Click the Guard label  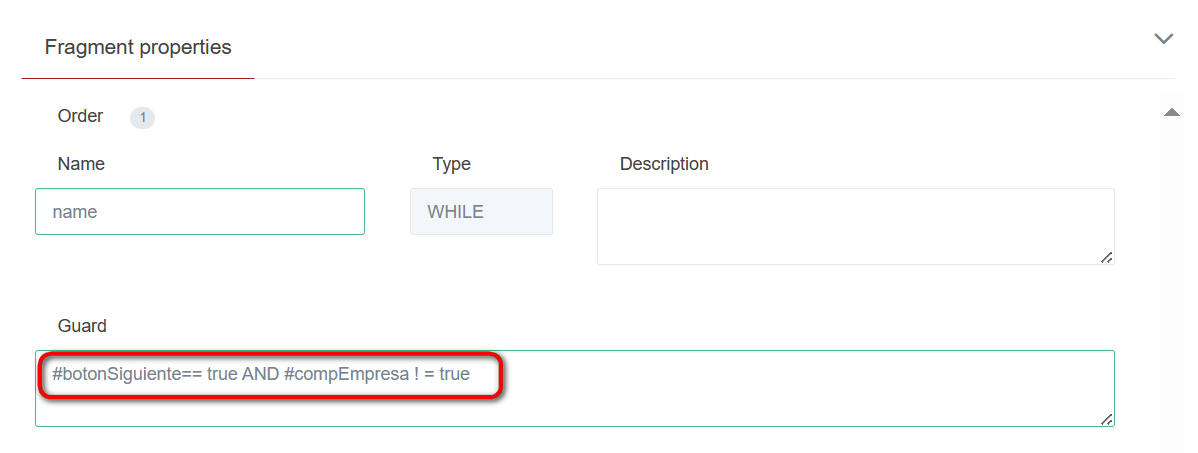(x=82, y=326)
